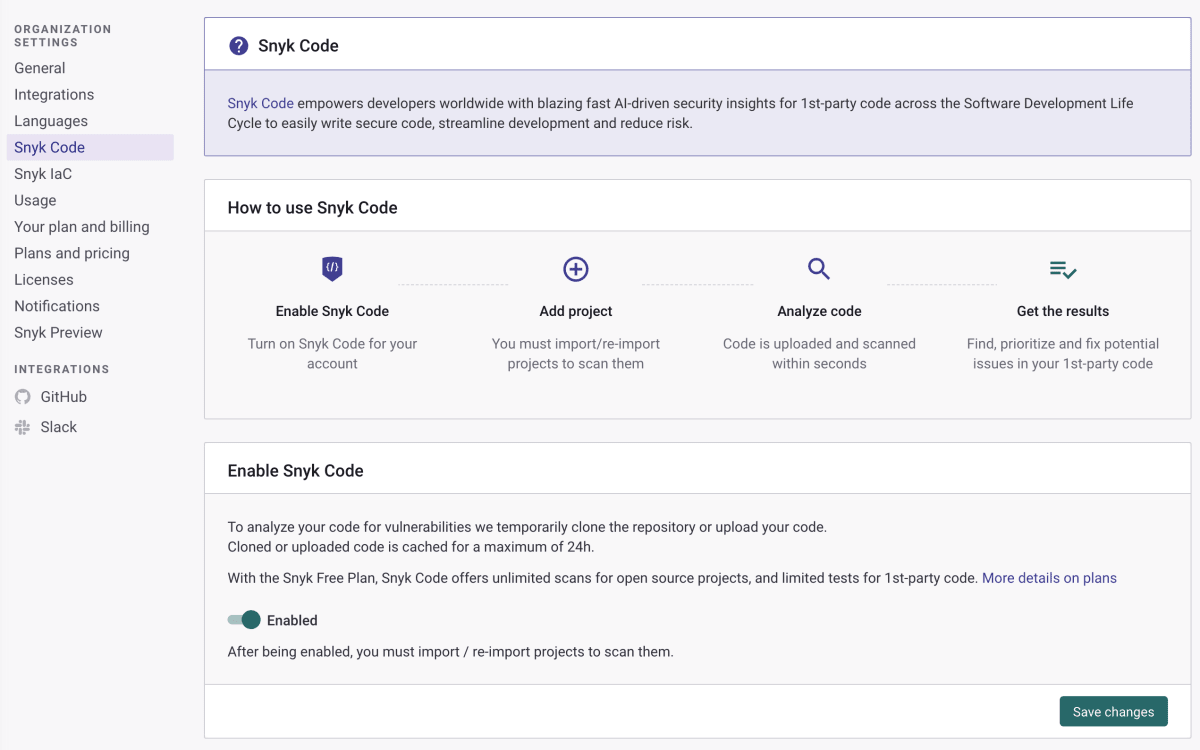Click the Enabled label next to switch
This screenshot has width=1200, height=750.
coord(292,621)
